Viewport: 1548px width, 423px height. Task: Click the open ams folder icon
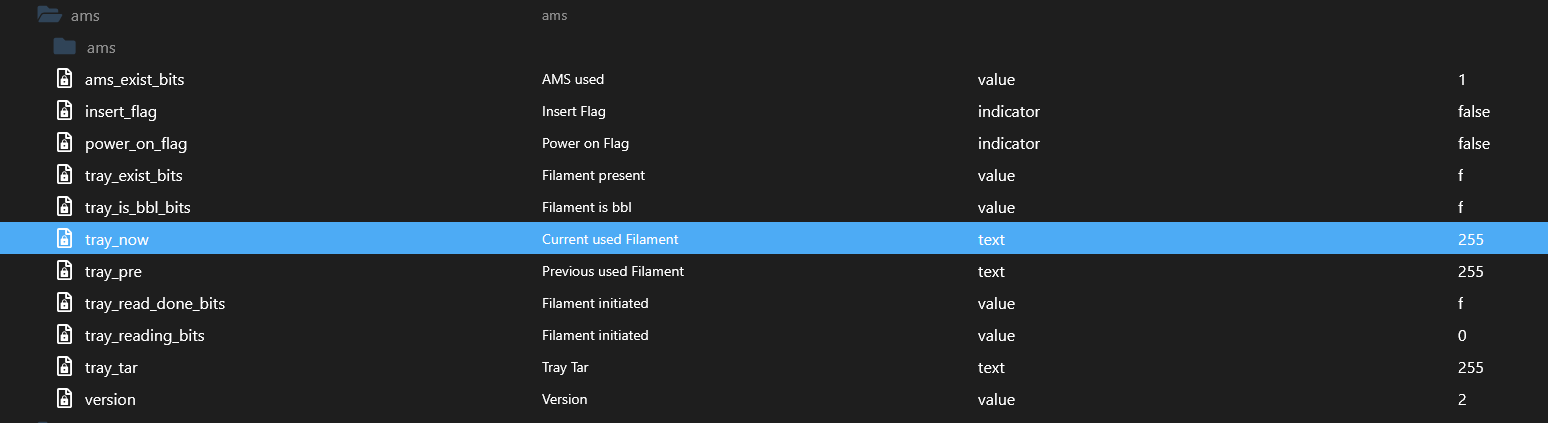[49, 15]
